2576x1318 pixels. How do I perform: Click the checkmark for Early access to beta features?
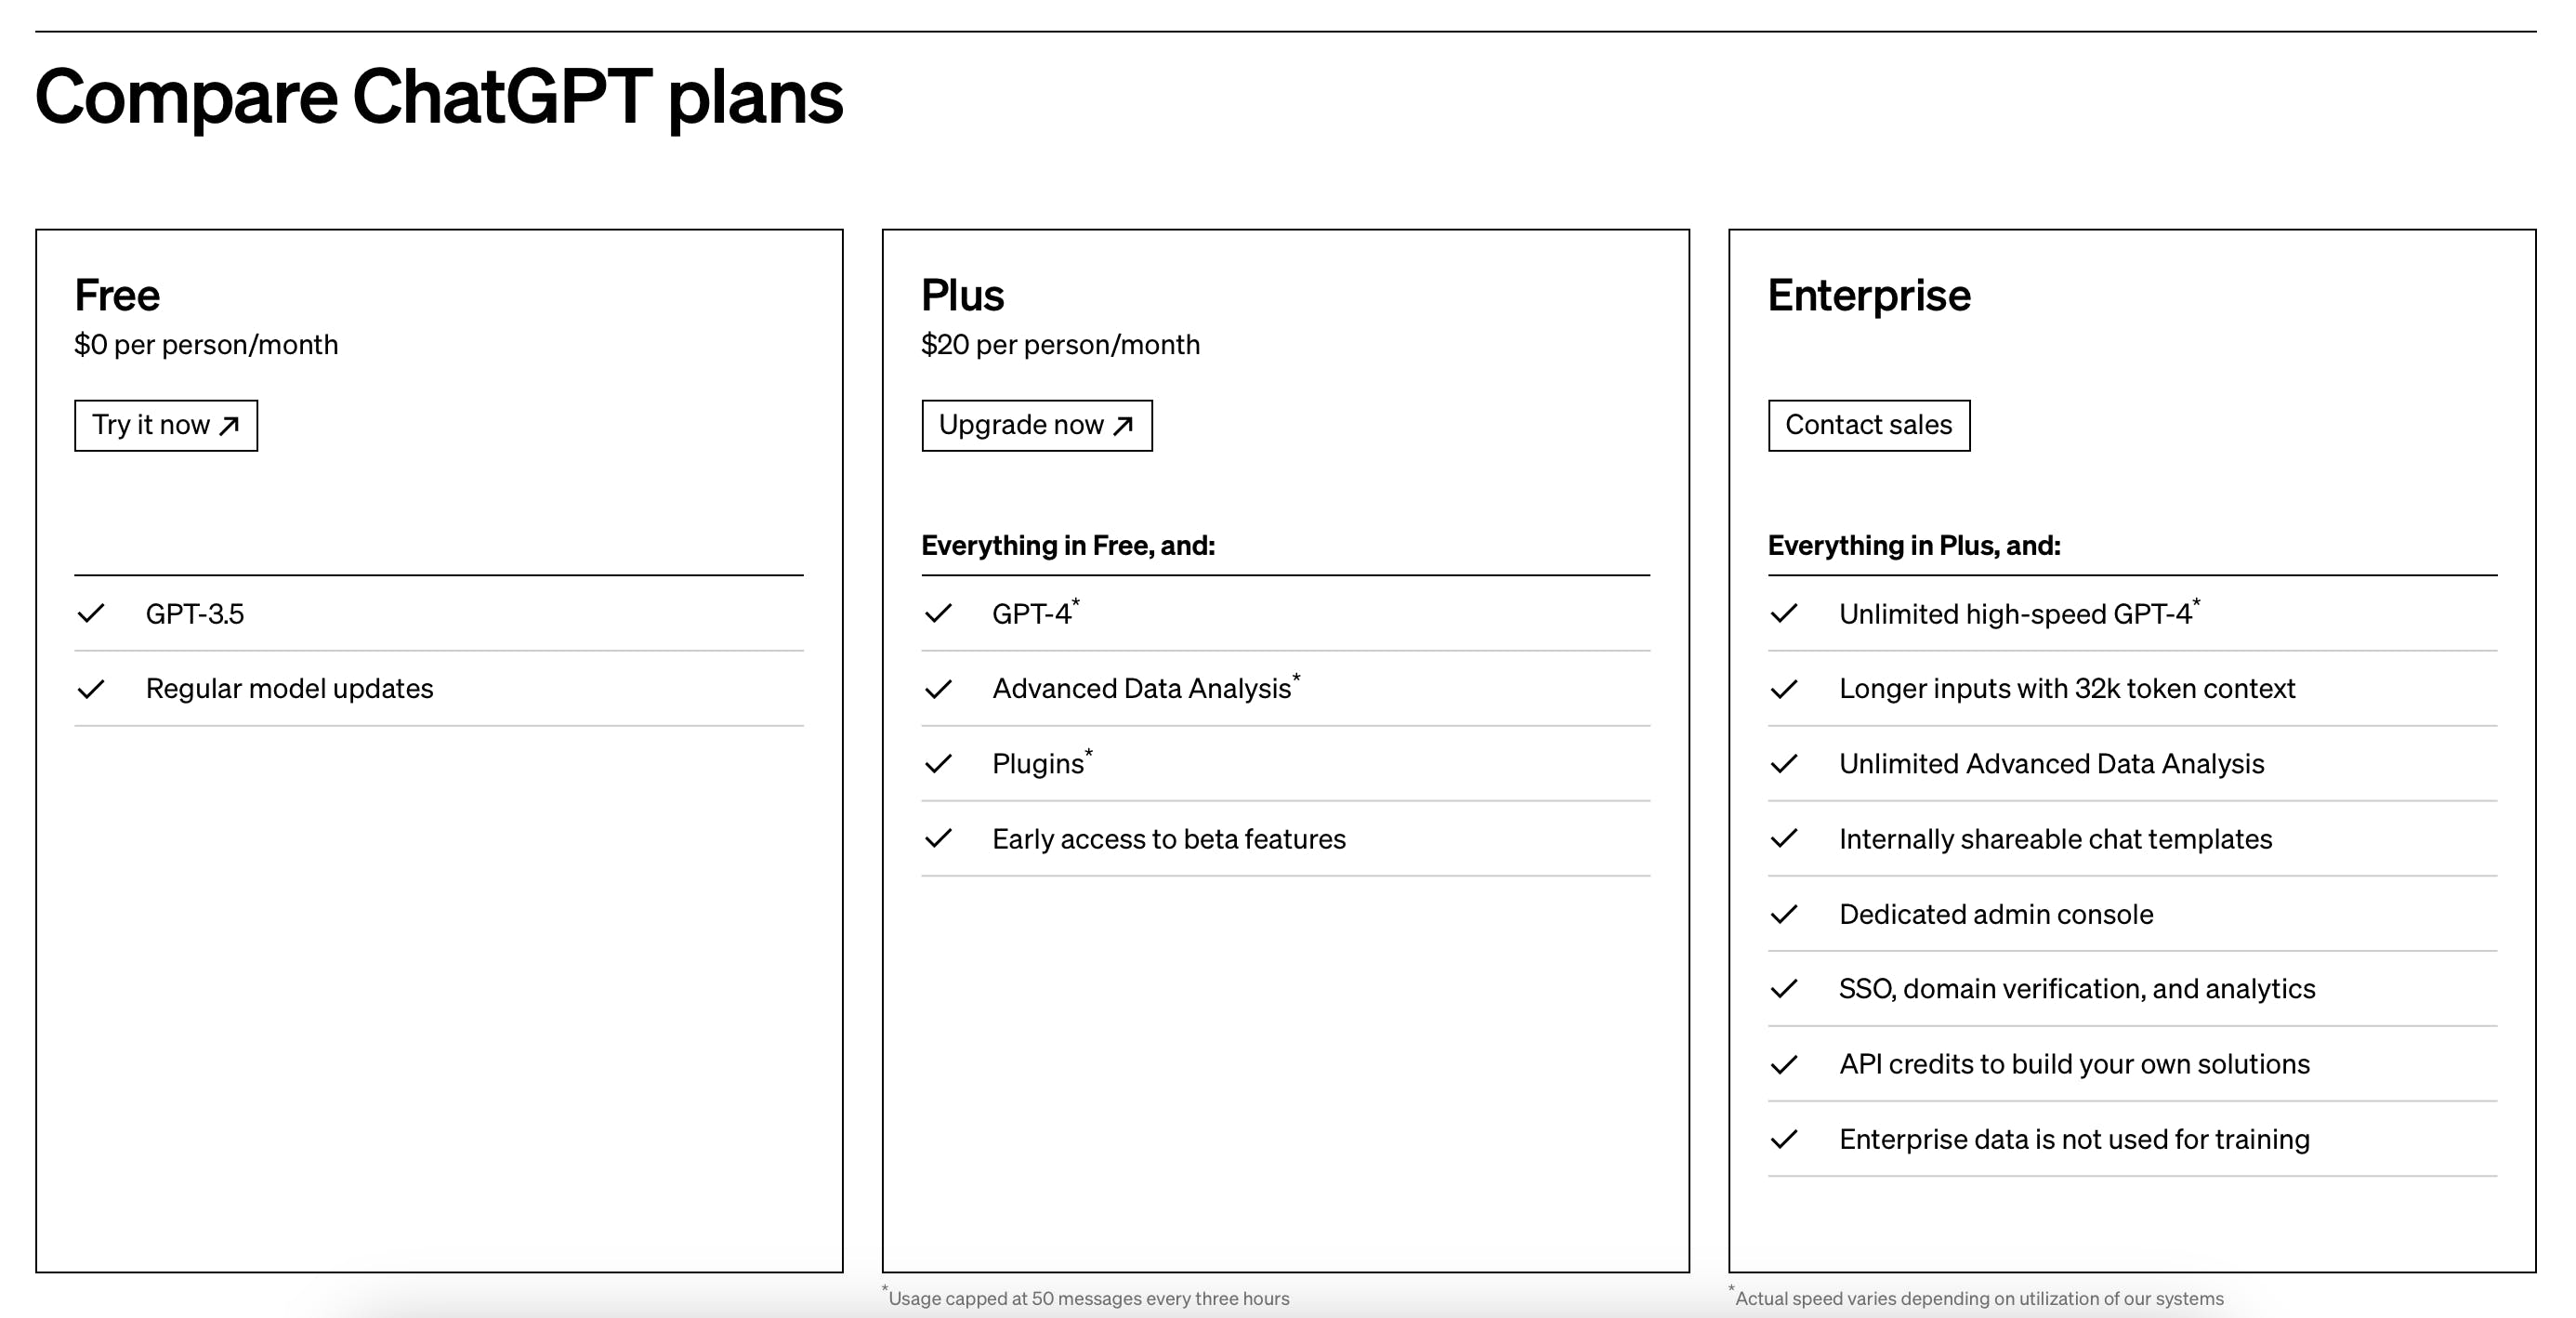tap(938, 838)
